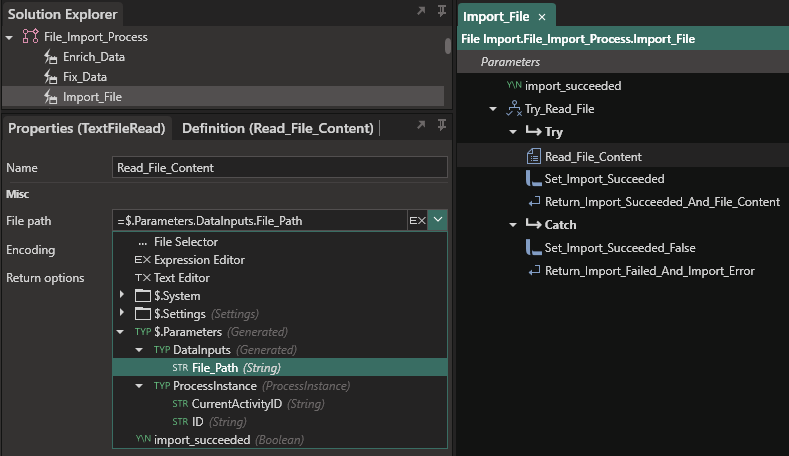Click the Solution Explorer panel title
789x456 pixels.
62,14
